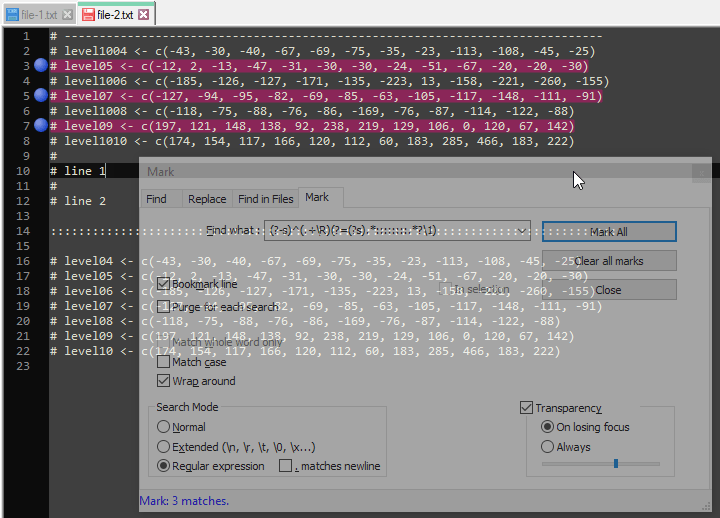Expand the Find what history dropdown
This screenshot has height=518, width=720.
[522, 231]
